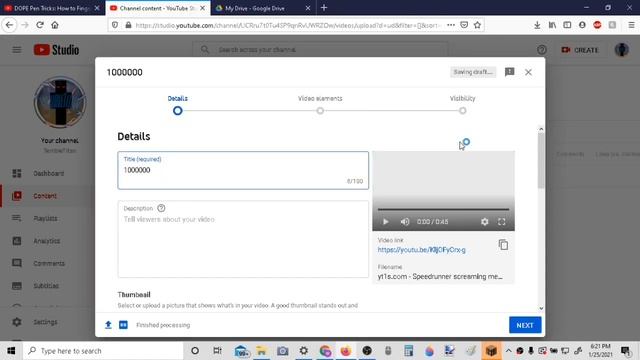This screenshot has width=640, height=360.
Task: Open Firefox downloads panel
Action: pos(537,25)
